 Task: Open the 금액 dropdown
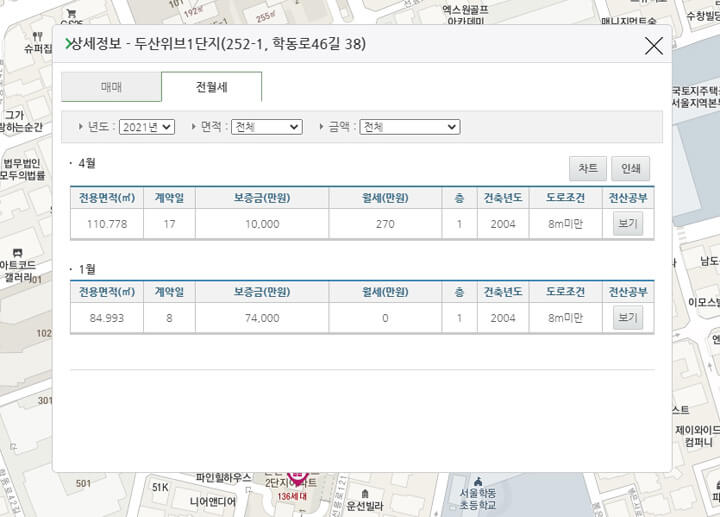[x=410, y=127]
